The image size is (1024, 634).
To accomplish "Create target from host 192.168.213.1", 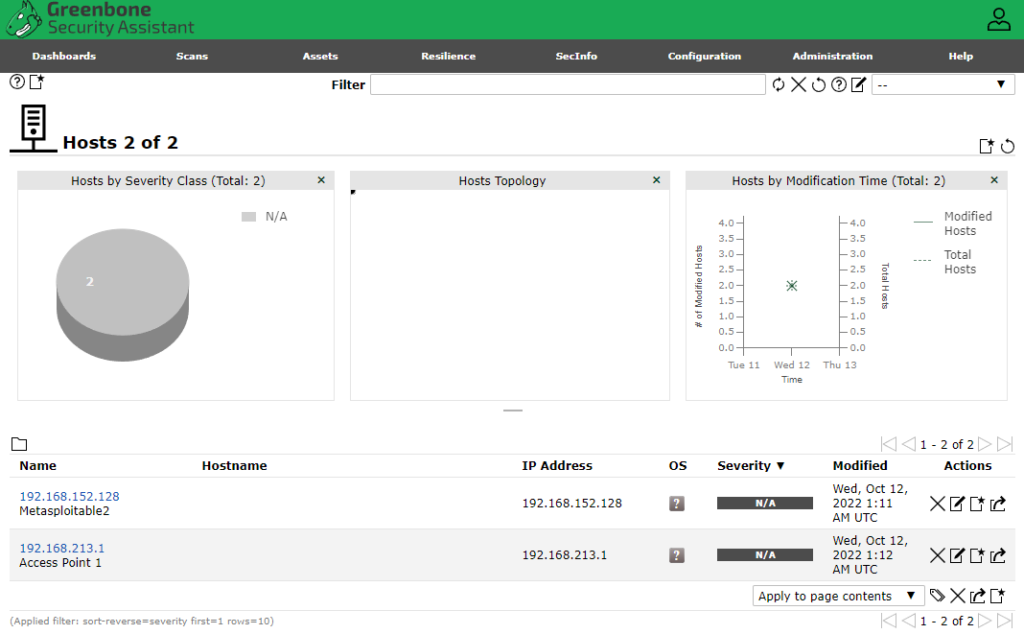I will [977, 556].
